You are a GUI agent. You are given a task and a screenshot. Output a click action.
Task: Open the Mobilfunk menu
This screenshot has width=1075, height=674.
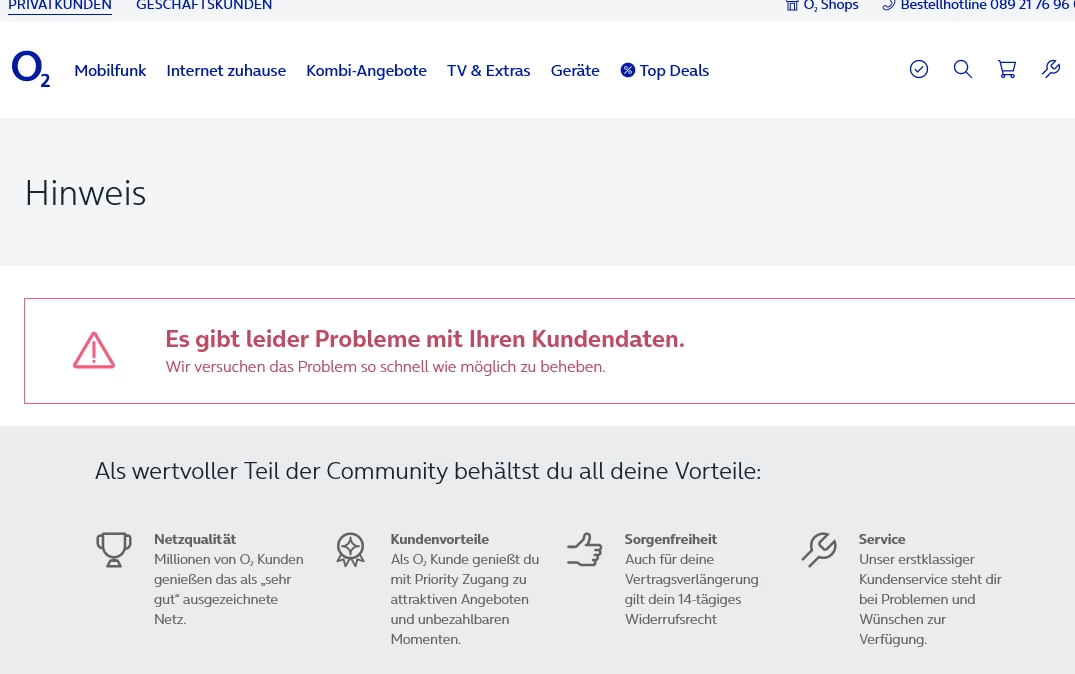(x=110, y=71)
